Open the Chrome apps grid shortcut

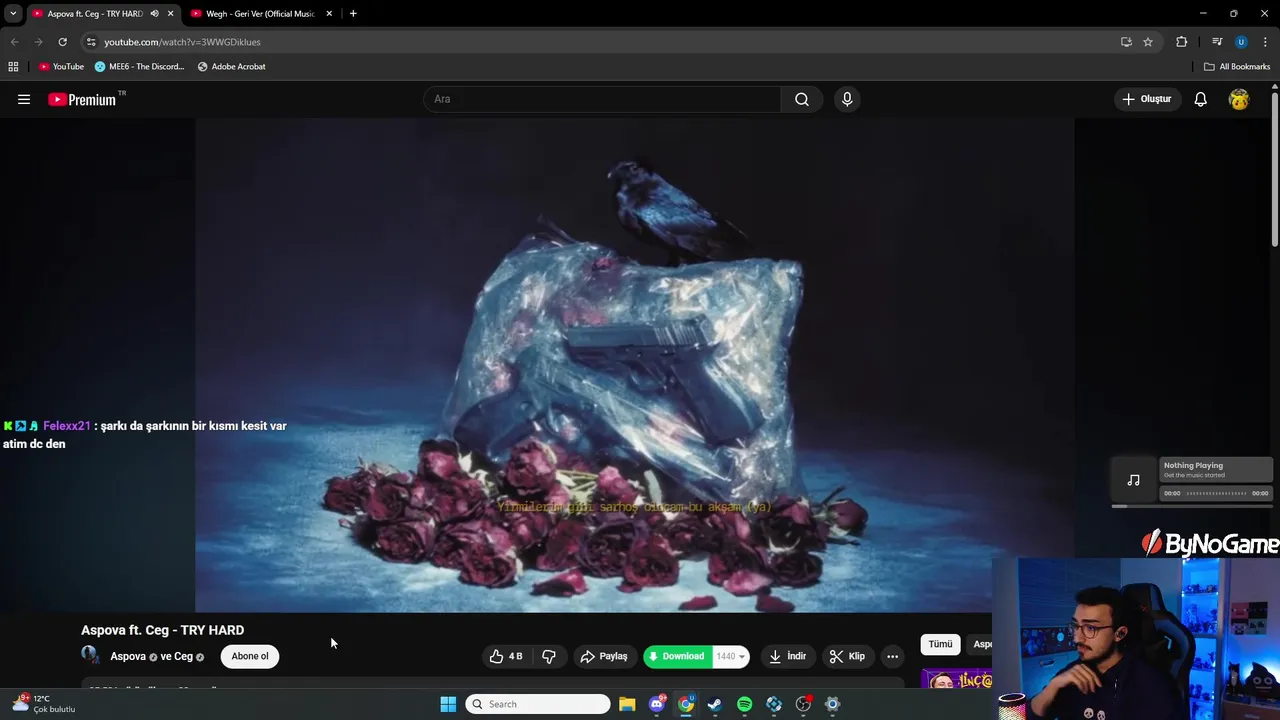13,67
